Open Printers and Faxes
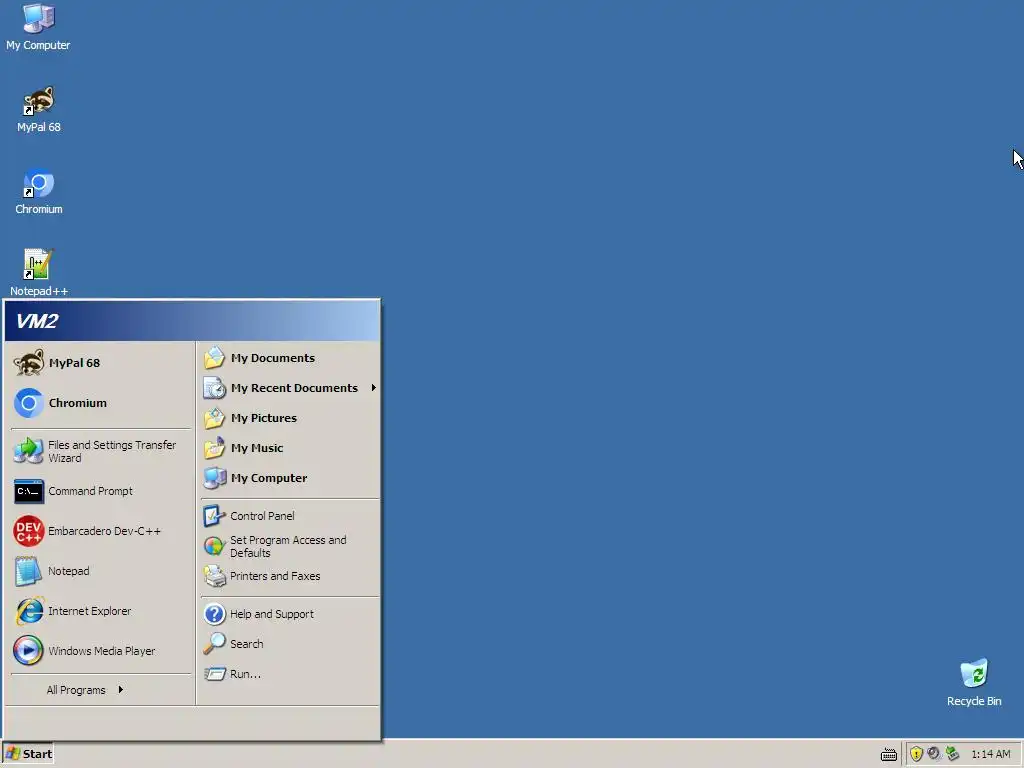This screenshot has height=768, width=1024. 289,576
